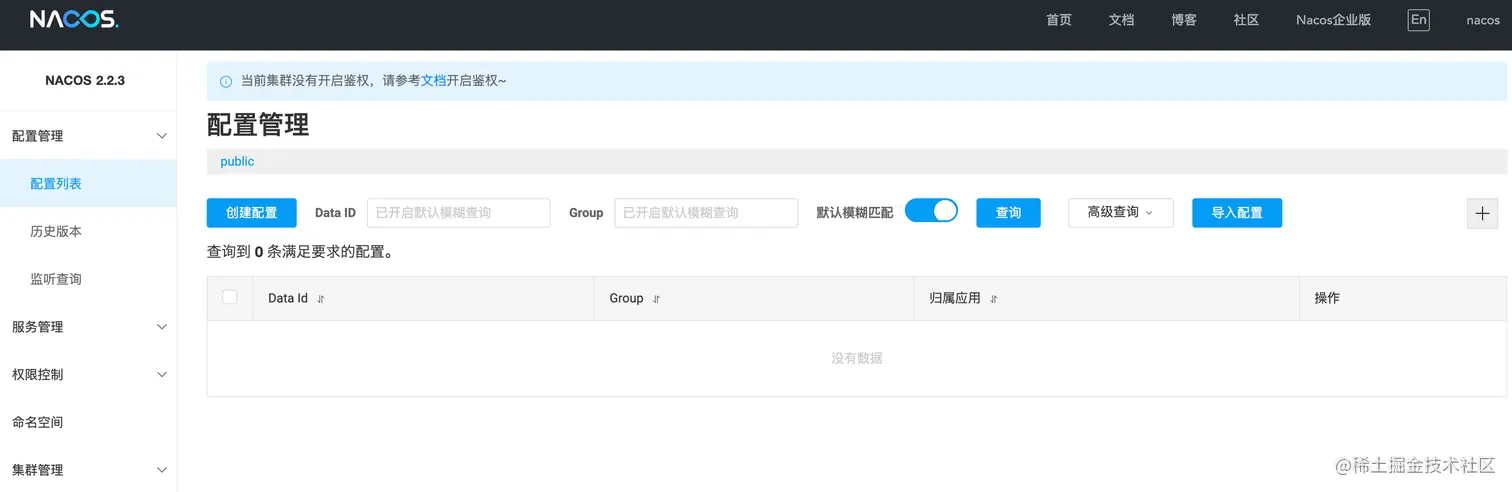Click the nacos user name in header
This screenshot has height=492, width=1512.
click(x=1483, y=20)
